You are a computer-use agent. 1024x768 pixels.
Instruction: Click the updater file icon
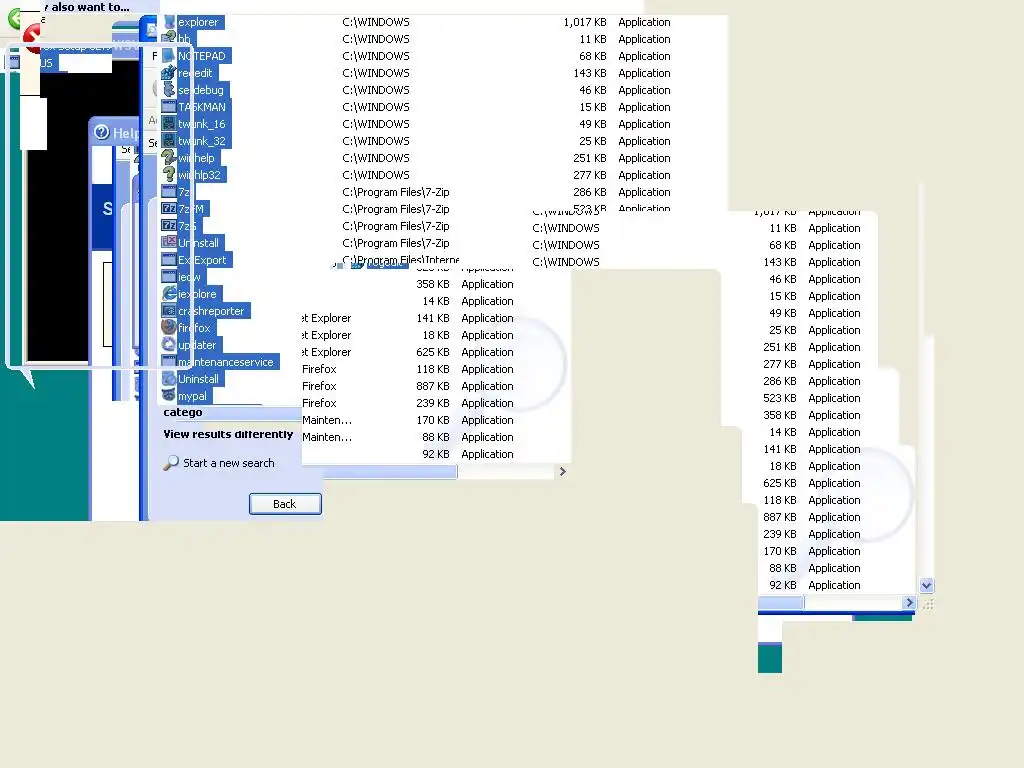pyautogui.click(x=169, y=345)
